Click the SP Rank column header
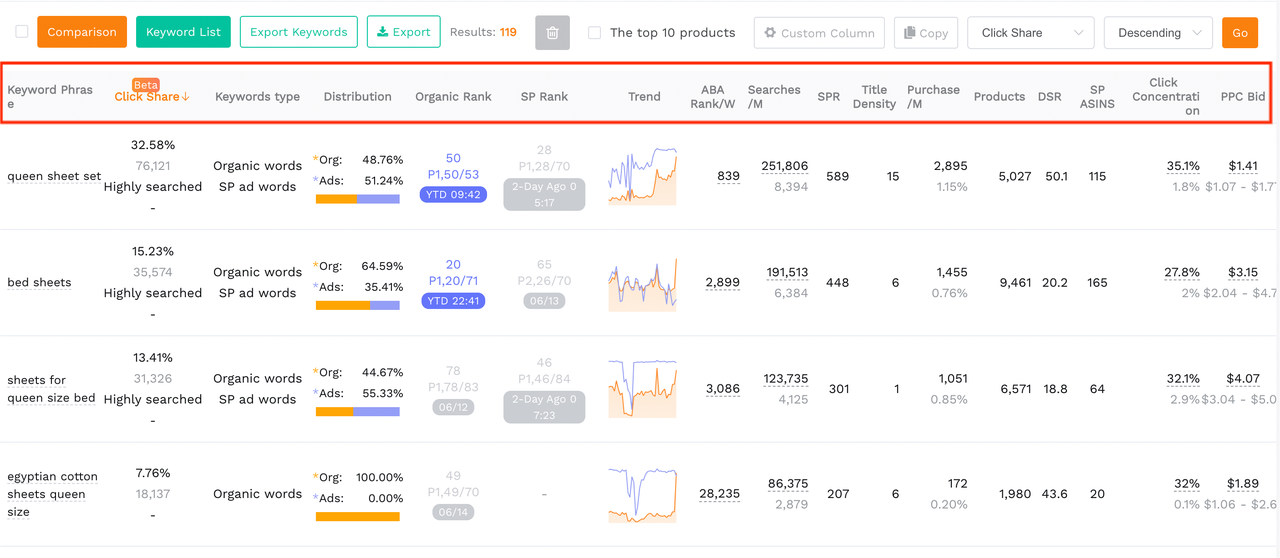 coord(544,97)
